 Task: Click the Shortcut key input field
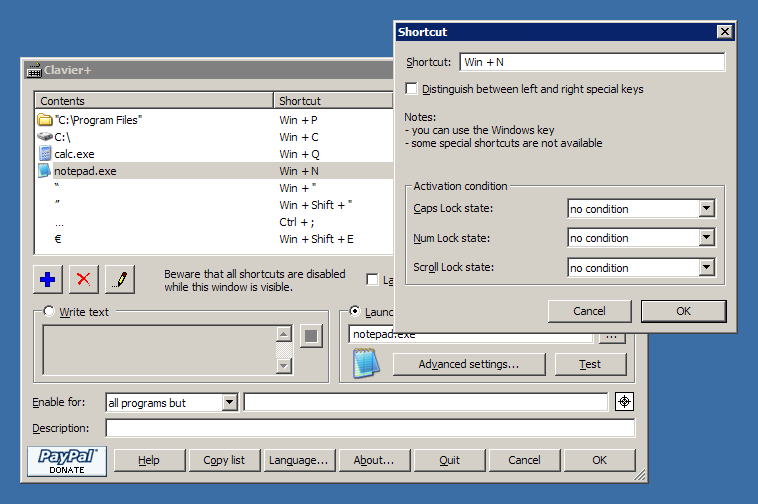tap(591, 62)
